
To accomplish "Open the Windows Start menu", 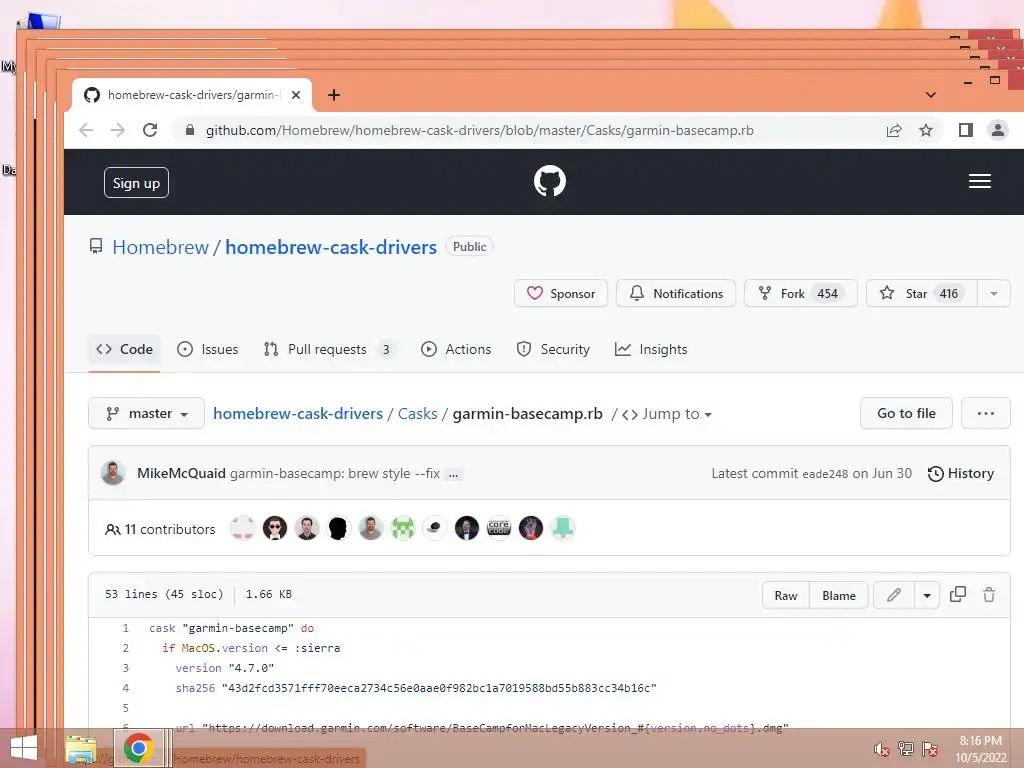I will (24, 748).
